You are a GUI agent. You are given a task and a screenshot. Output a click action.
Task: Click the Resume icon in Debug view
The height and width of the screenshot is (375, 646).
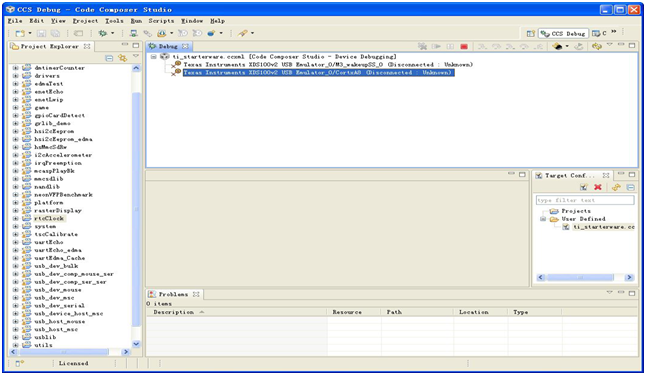436,47
